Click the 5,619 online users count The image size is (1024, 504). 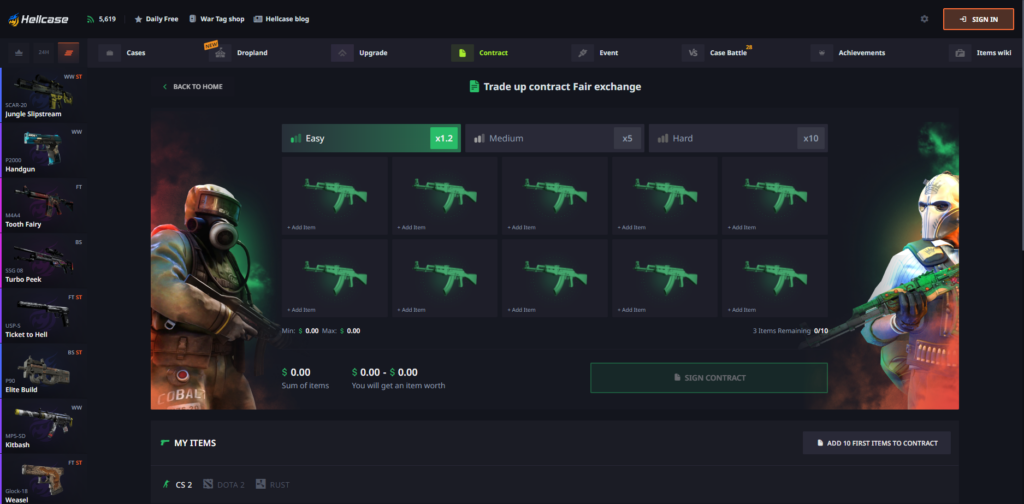pyautogui.click(x=107, y=19)
